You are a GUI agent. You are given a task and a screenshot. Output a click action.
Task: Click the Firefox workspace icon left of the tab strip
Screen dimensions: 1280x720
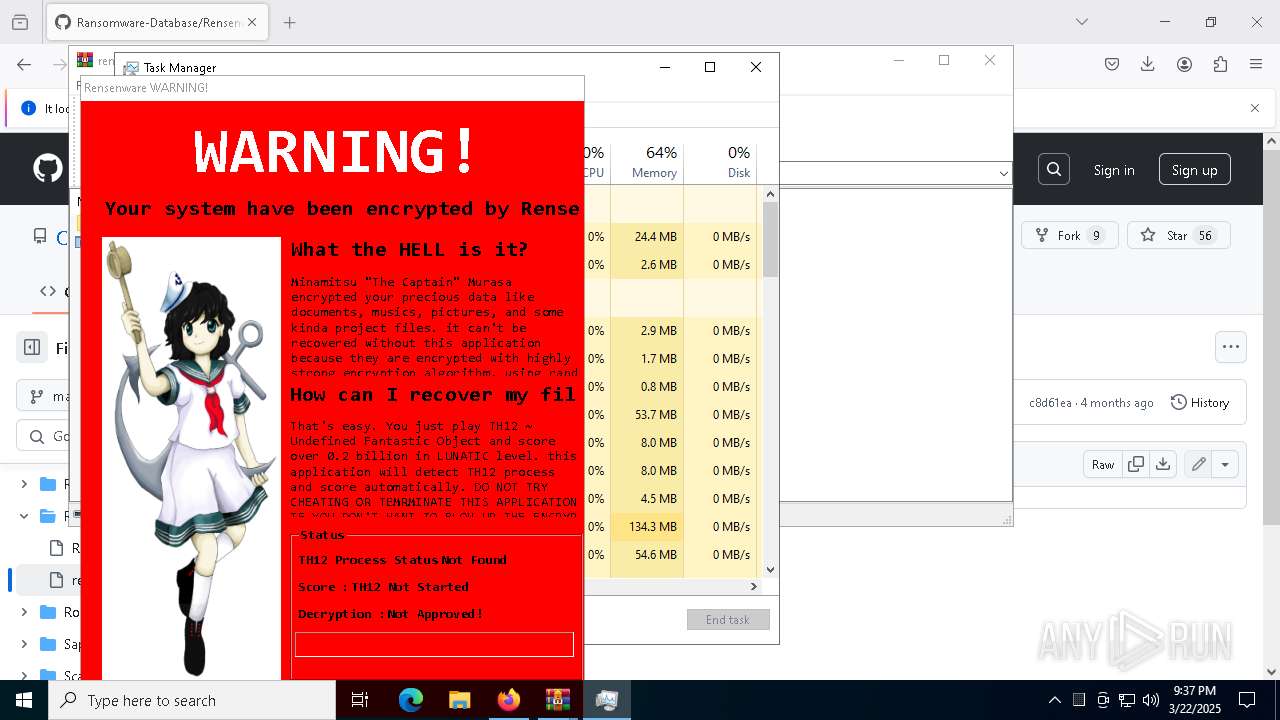(x=20, y=22)
